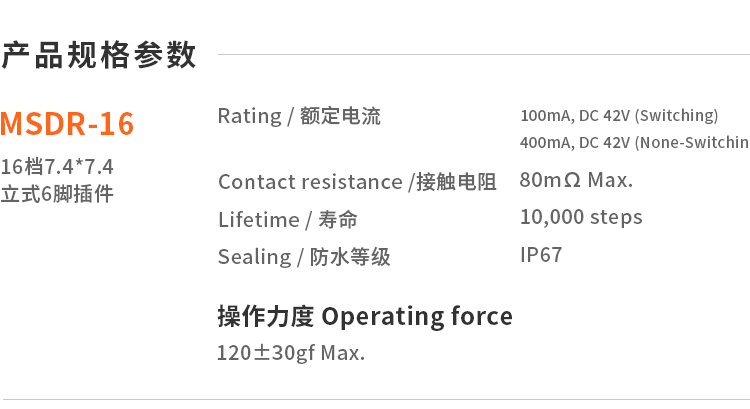The width and height of the screenshot is (750, 409).
Task: Select the 120±30gf Max. force value
Action: [291, 353]
